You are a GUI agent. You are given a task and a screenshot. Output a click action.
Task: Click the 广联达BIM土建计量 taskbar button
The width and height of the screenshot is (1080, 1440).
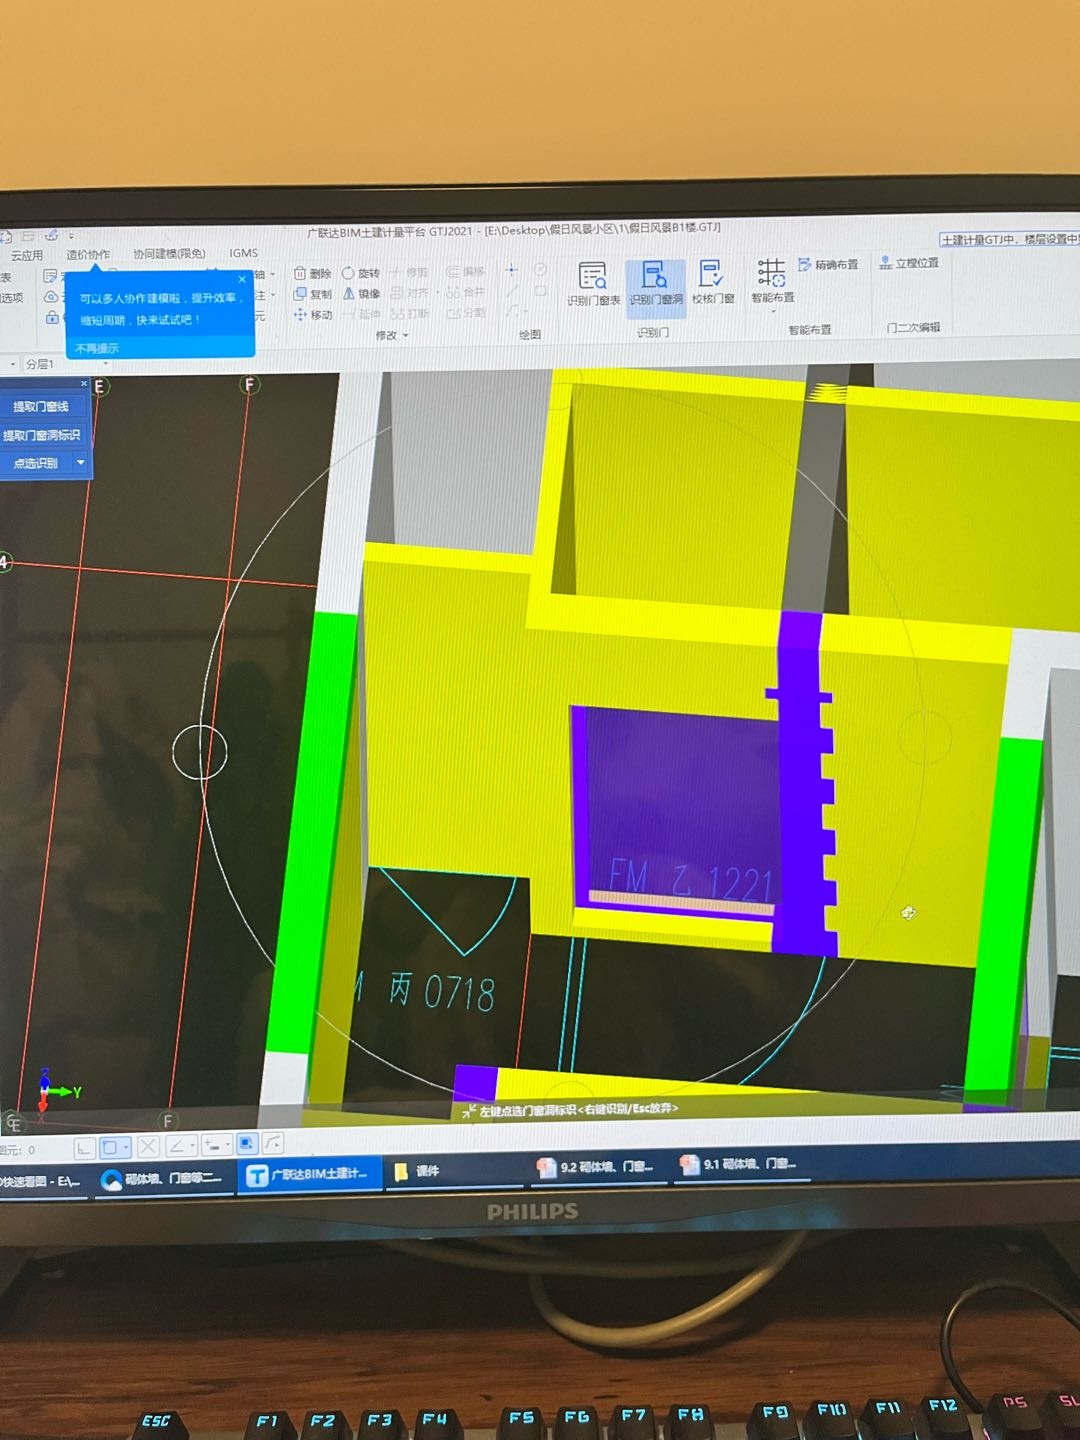(x=310, y=1174)
